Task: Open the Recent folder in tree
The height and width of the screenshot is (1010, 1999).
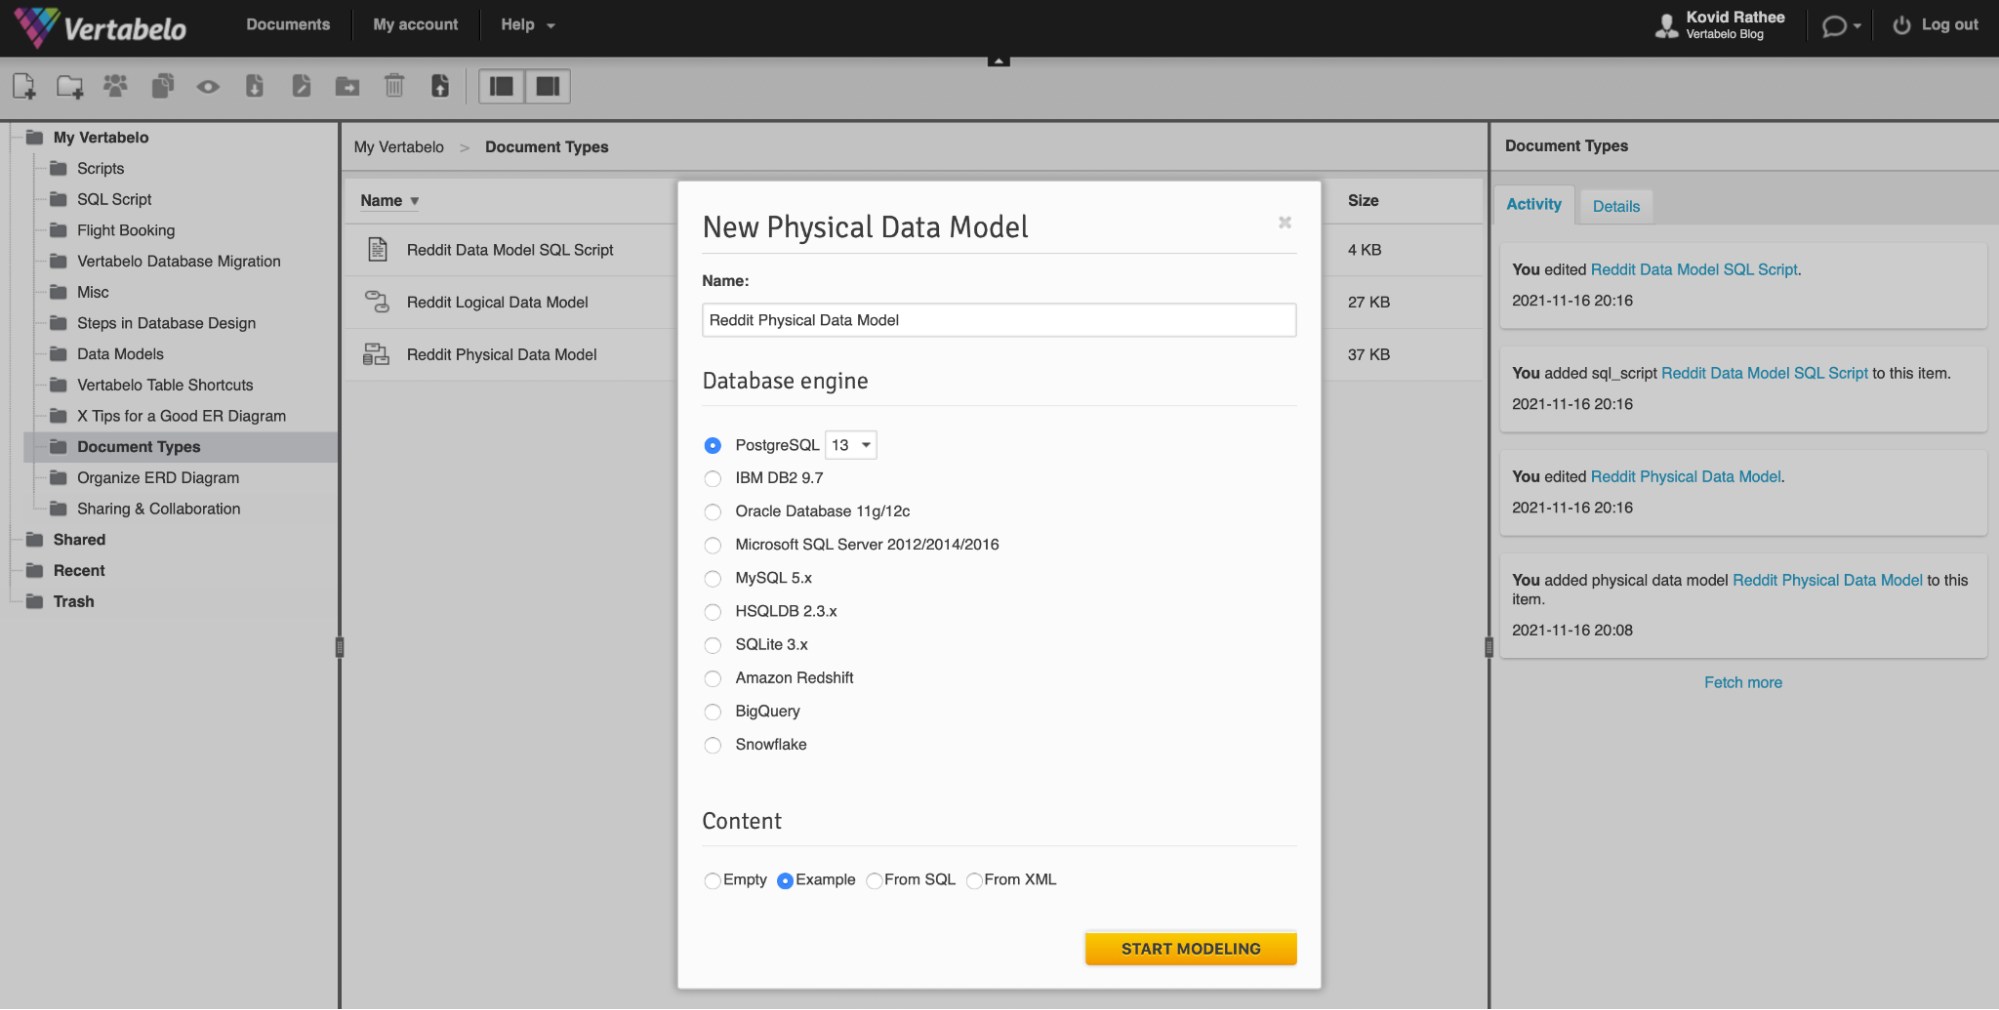Action: tap(79, 570)
